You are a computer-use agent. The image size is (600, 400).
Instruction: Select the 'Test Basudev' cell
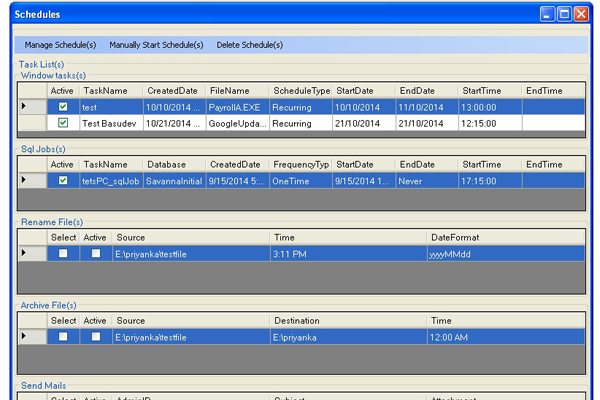[111, 123]
